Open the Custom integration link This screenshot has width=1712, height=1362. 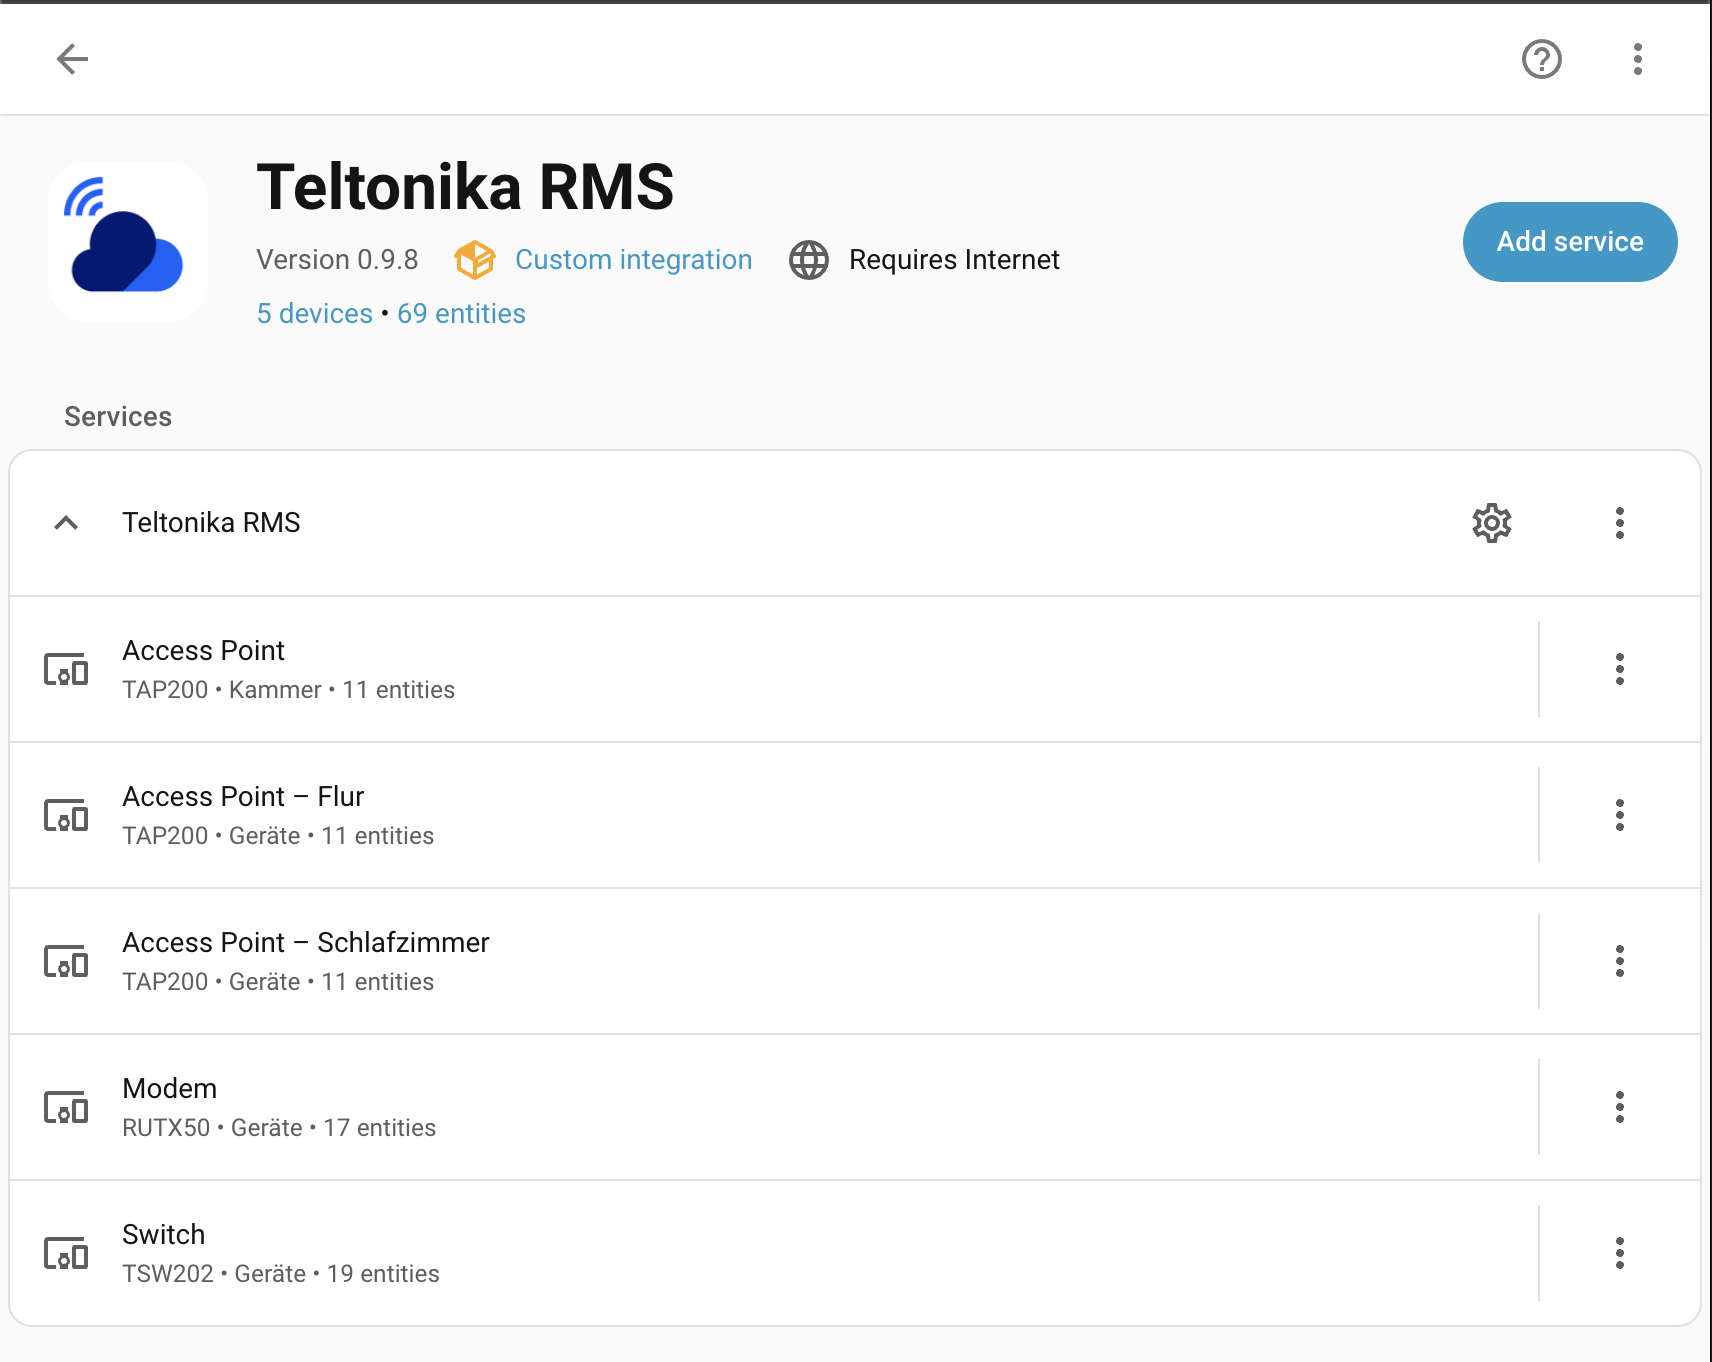pos(634,260)
